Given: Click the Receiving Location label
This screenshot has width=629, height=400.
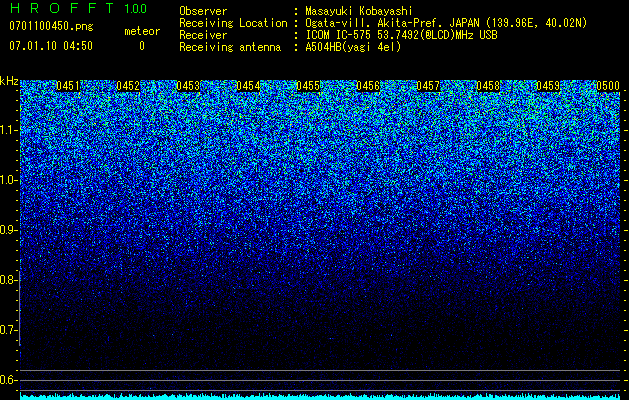Looking at the screenshot, I should tap(233, 23).
